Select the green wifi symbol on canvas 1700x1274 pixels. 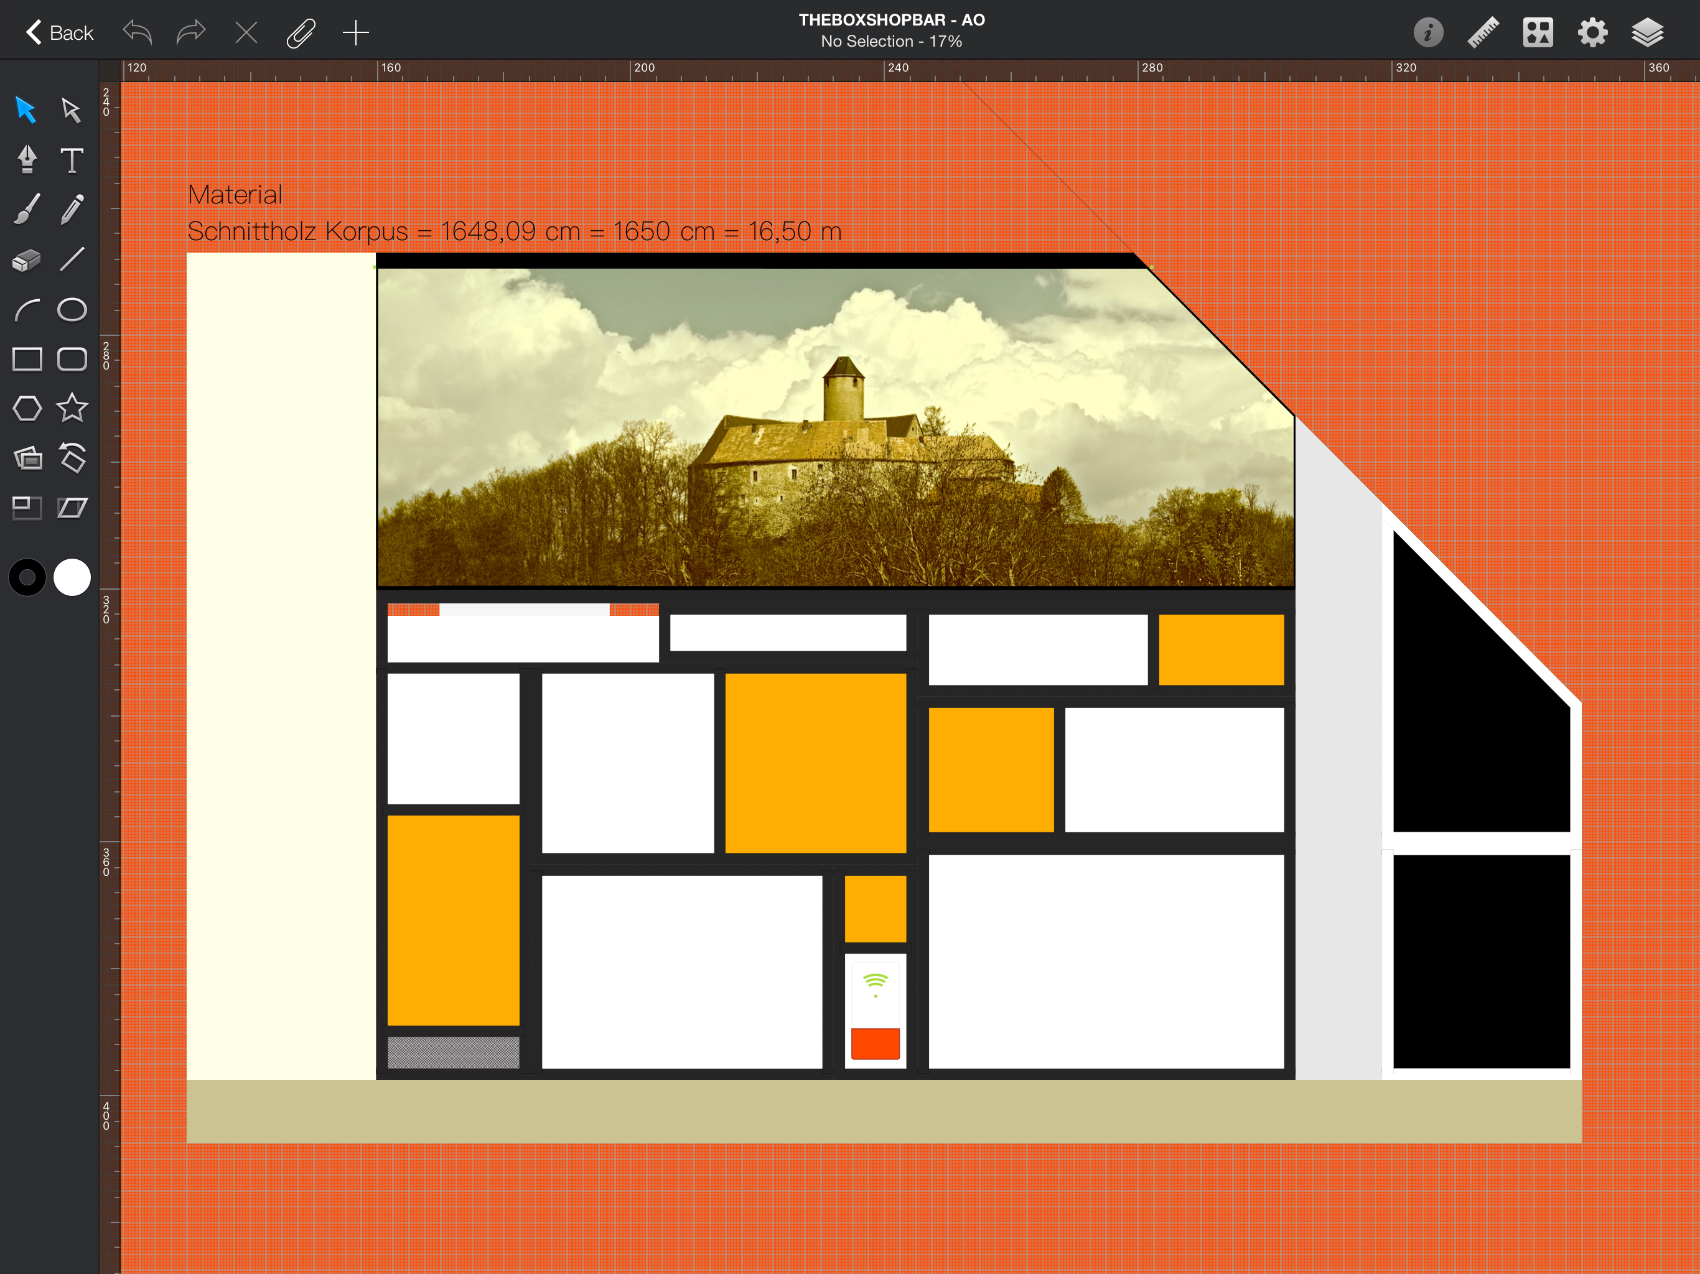click(875, 985)
